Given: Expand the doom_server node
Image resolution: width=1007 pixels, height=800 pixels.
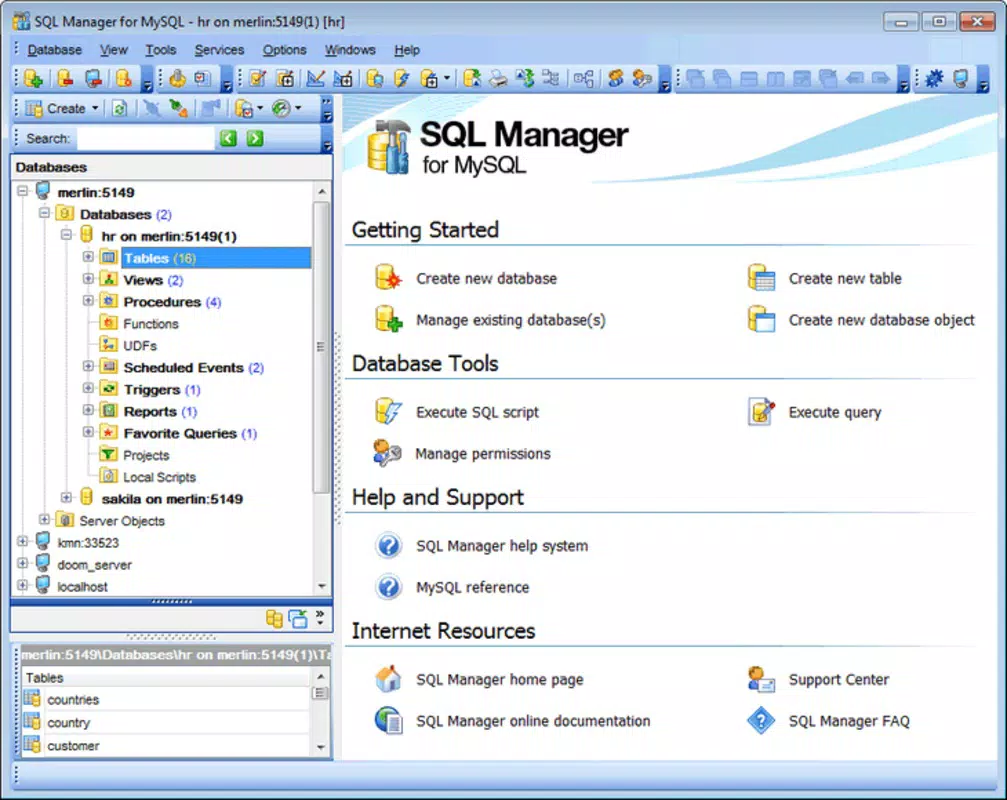Looking at the screenshot, I should 22,563.
